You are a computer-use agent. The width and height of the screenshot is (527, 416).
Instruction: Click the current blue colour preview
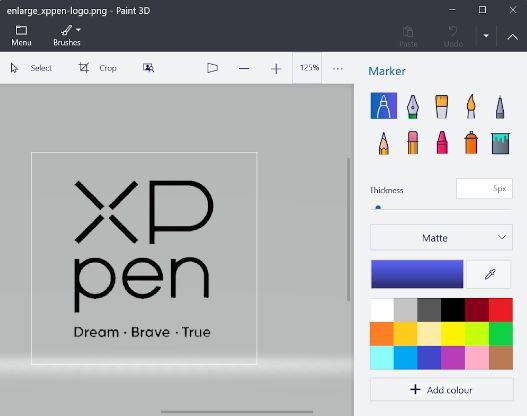coord(417,274)
